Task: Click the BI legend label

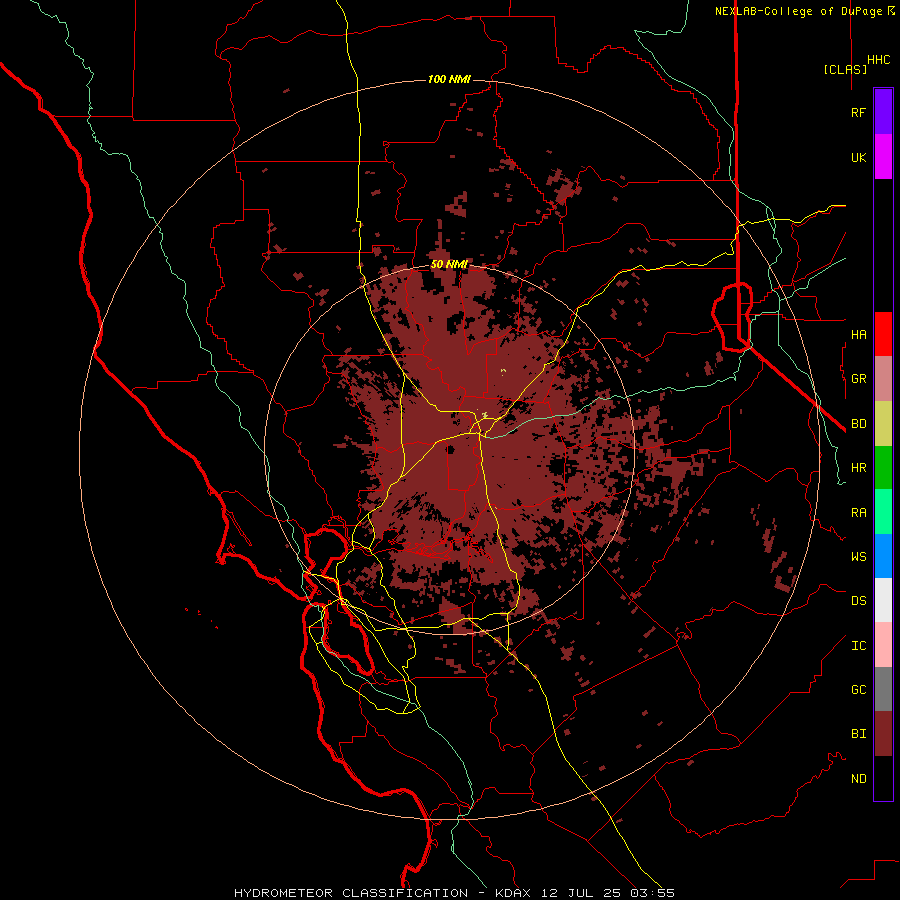Action: tap(858, 734)
